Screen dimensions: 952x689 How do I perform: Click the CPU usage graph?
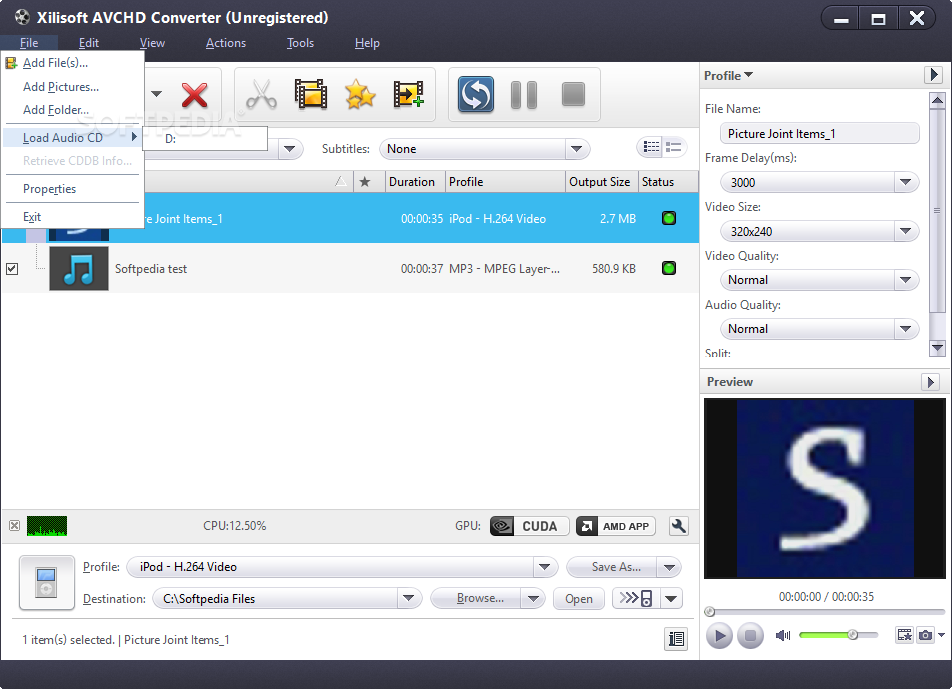point(47,526)
